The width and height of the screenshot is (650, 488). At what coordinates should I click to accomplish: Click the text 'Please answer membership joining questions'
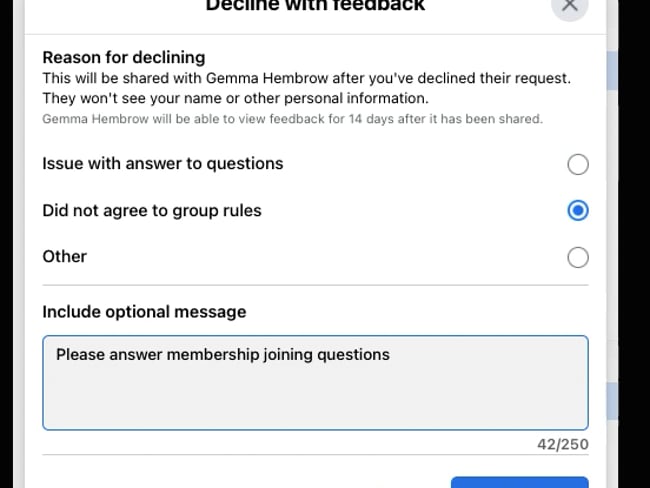click(222, 354)
